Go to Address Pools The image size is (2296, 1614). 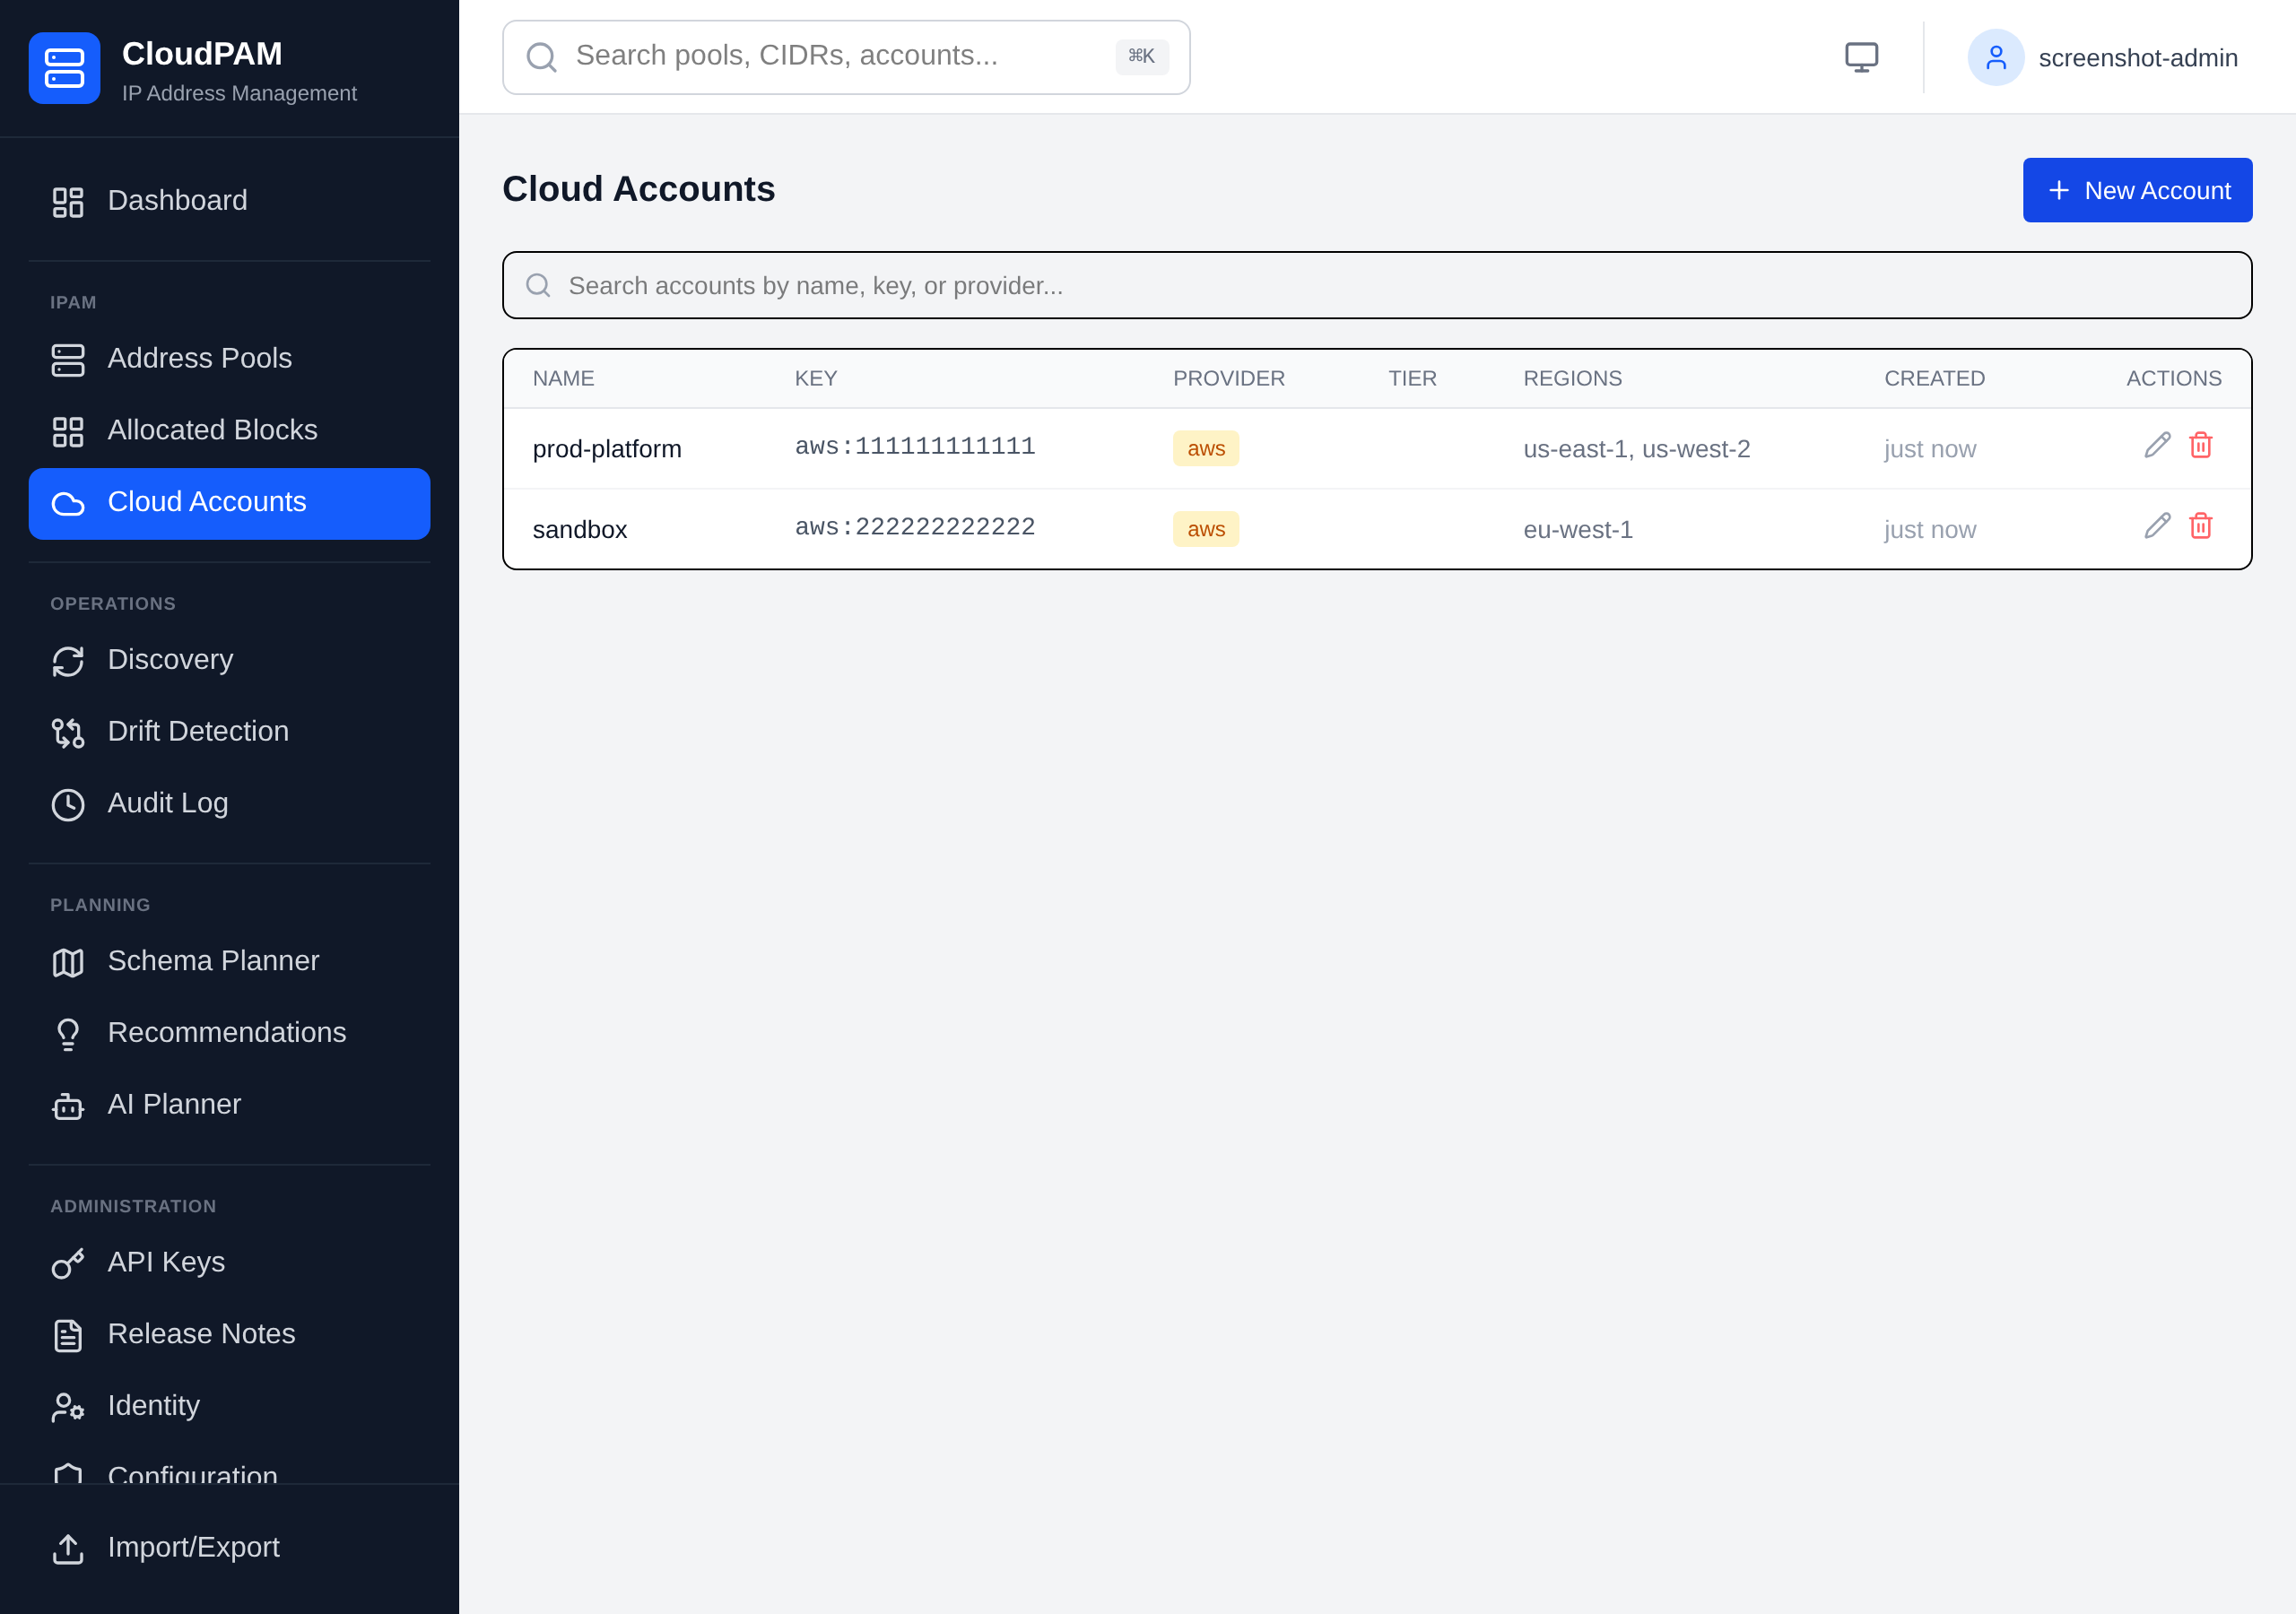click(229, 359)
